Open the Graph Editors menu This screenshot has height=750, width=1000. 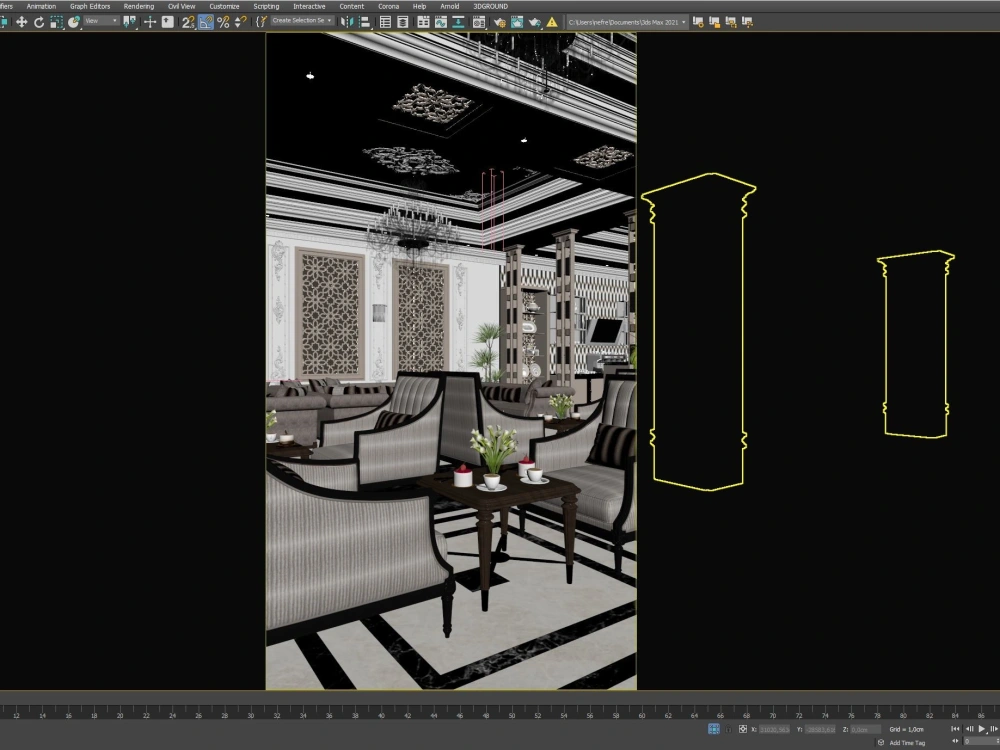pos(90,6)
